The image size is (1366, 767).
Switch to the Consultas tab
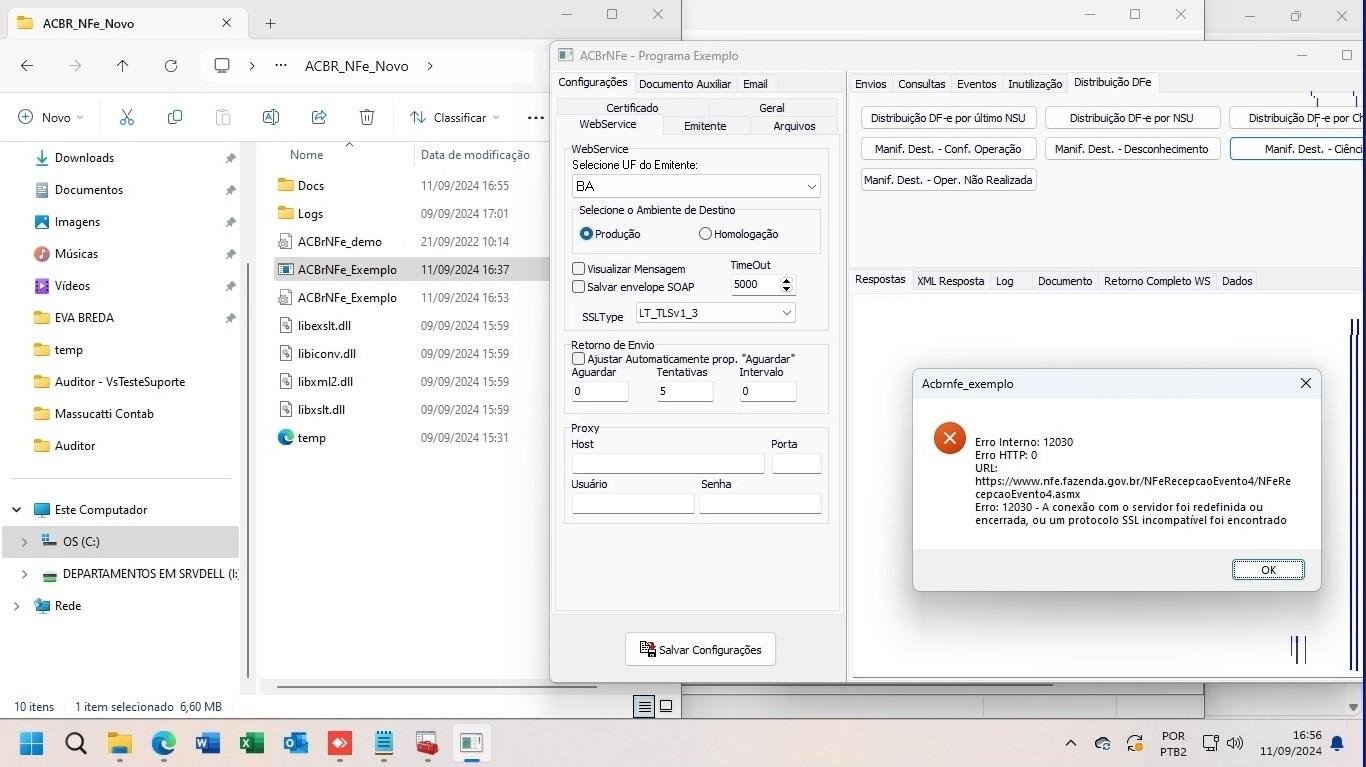point(921,84)
